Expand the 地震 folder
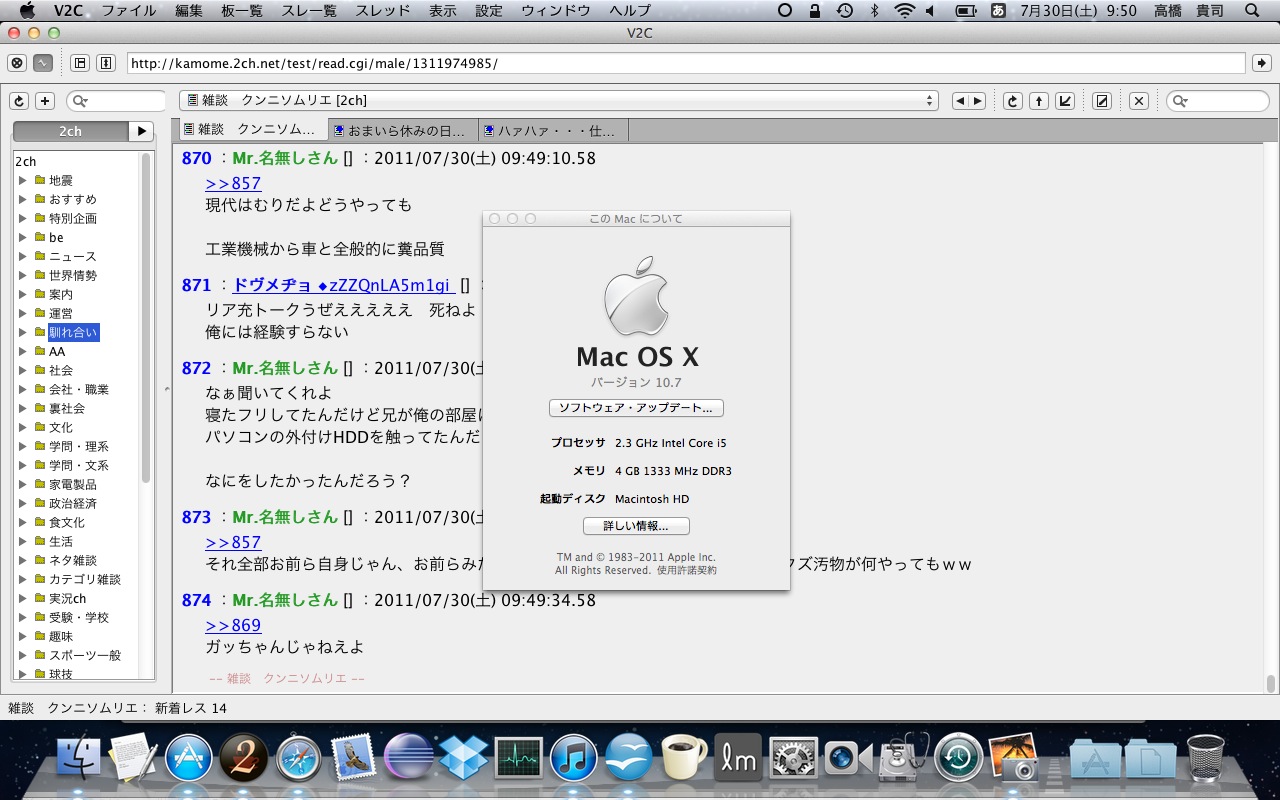Screen dimensions: 1280x800 coord(23,180)
